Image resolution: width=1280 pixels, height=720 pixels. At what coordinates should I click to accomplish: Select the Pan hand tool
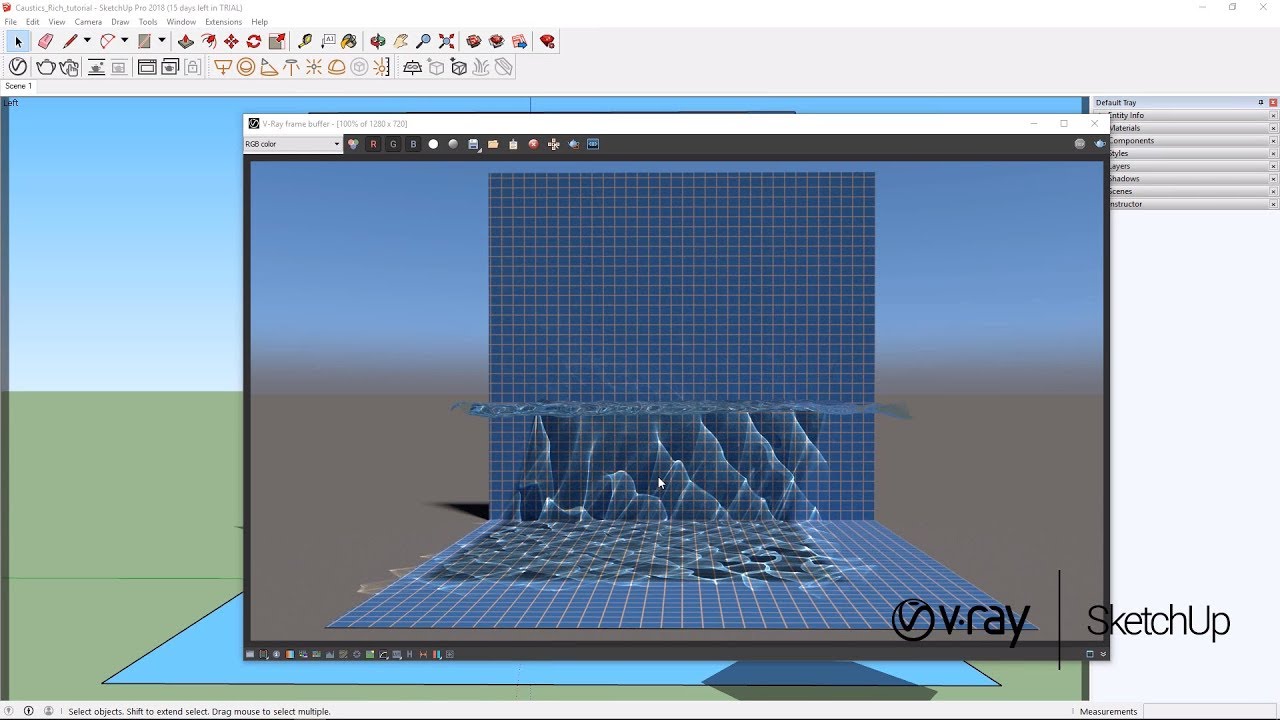pos(400,41)
